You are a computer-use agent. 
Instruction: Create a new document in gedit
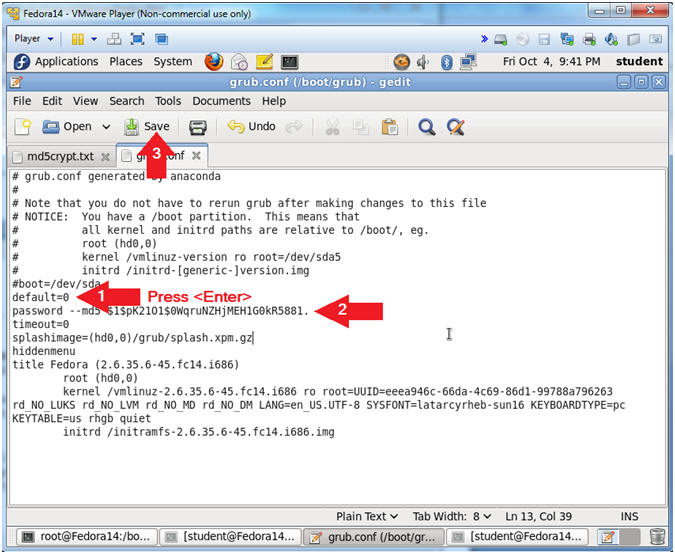[23, 127]
